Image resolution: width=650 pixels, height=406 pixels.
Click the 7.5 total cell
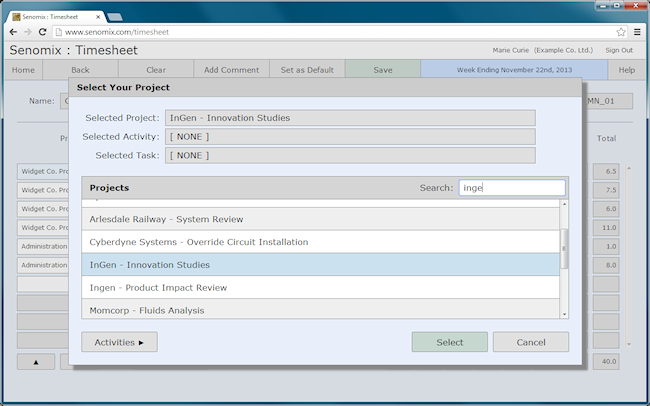click(x=606, y=190)
